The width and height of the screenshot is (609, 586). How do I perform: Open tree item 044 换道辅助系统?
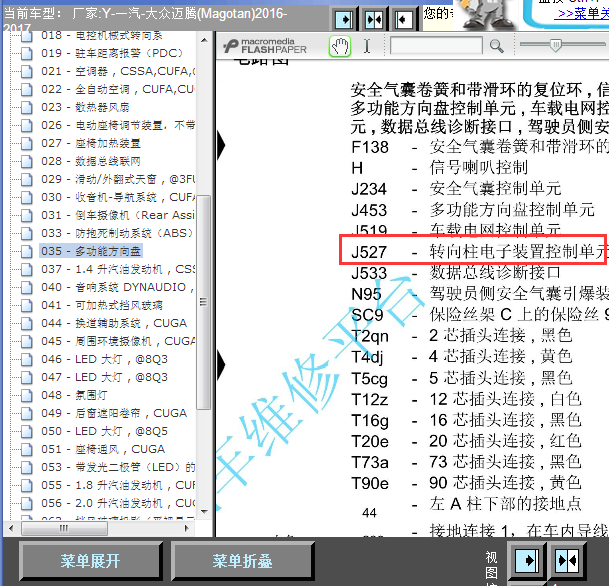pos(114,323)
